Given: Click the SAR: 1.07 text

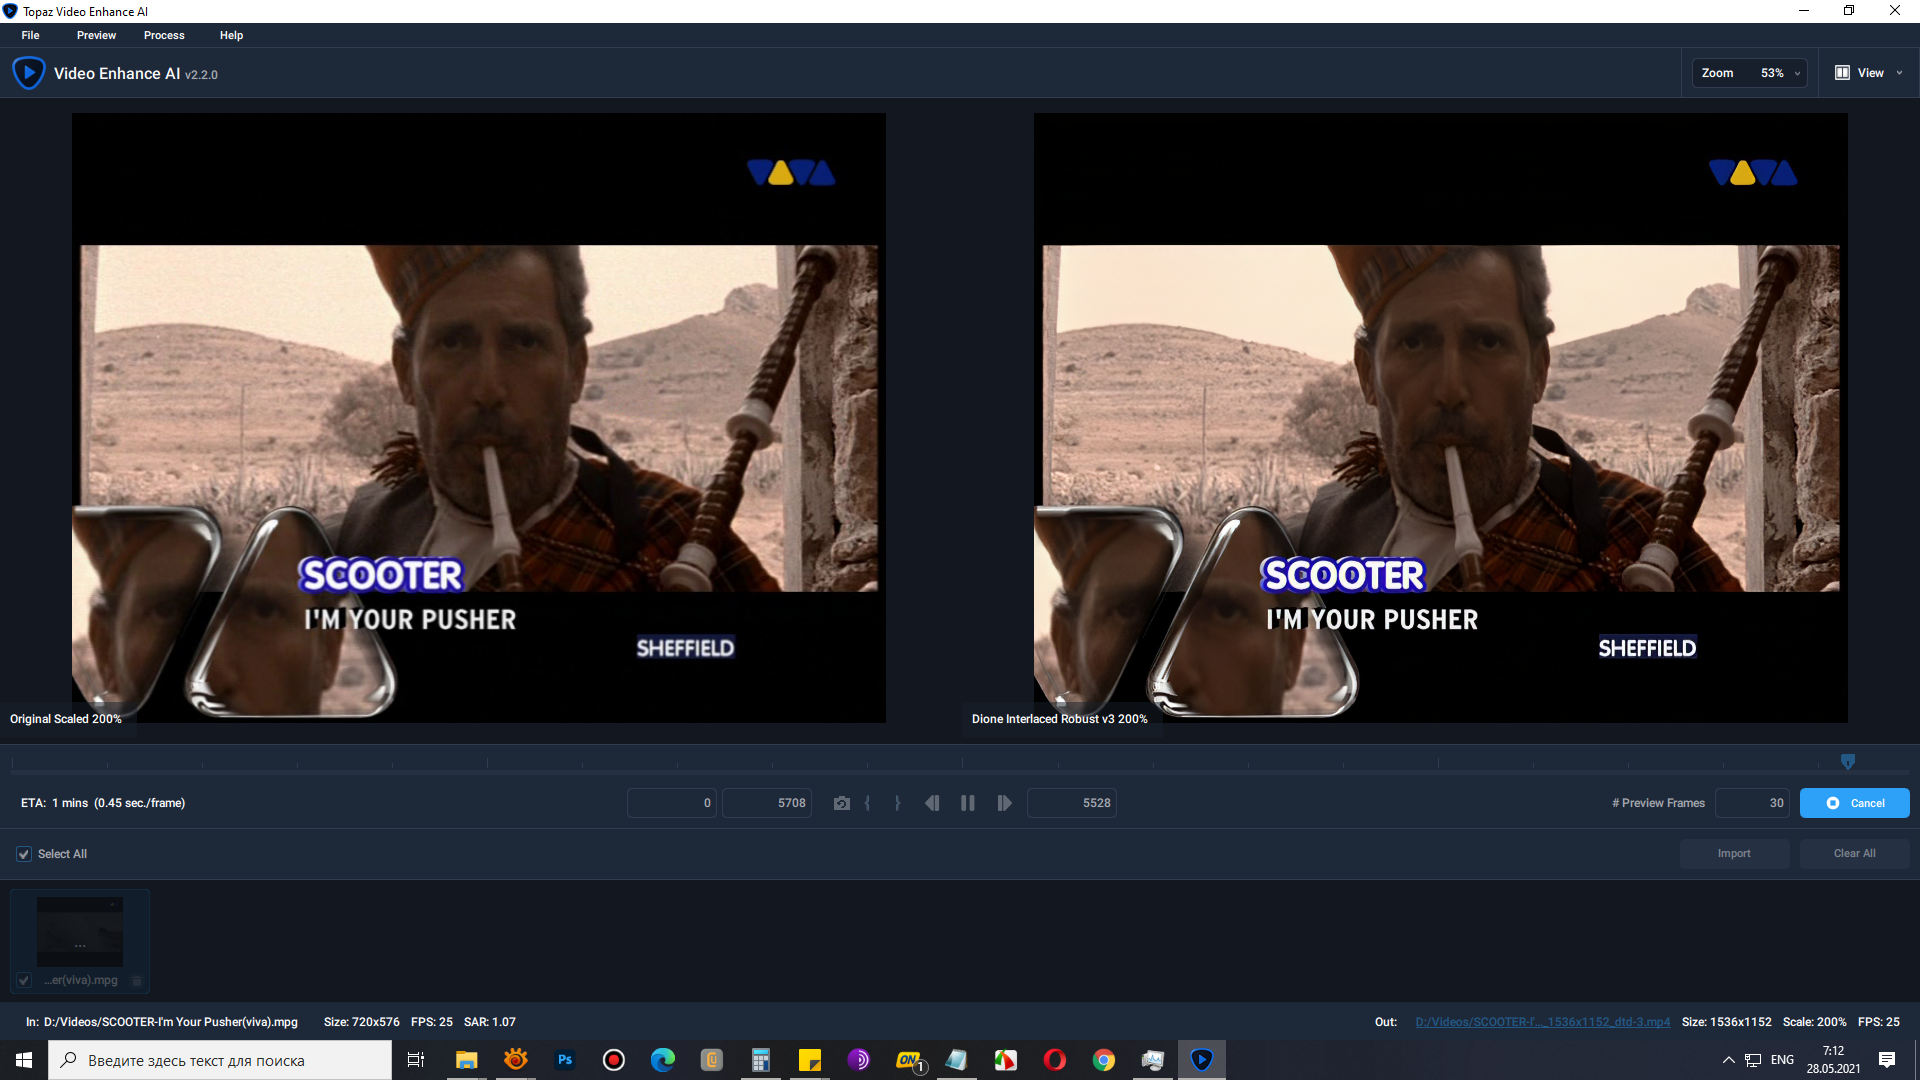Looking at the screenshot, I should tap(490, 1022).
